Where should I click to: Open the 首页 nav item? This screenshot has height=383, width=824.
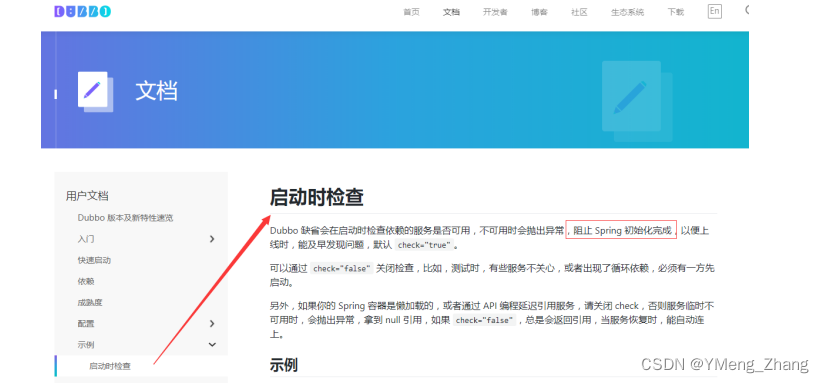click(x=411, y=12)
